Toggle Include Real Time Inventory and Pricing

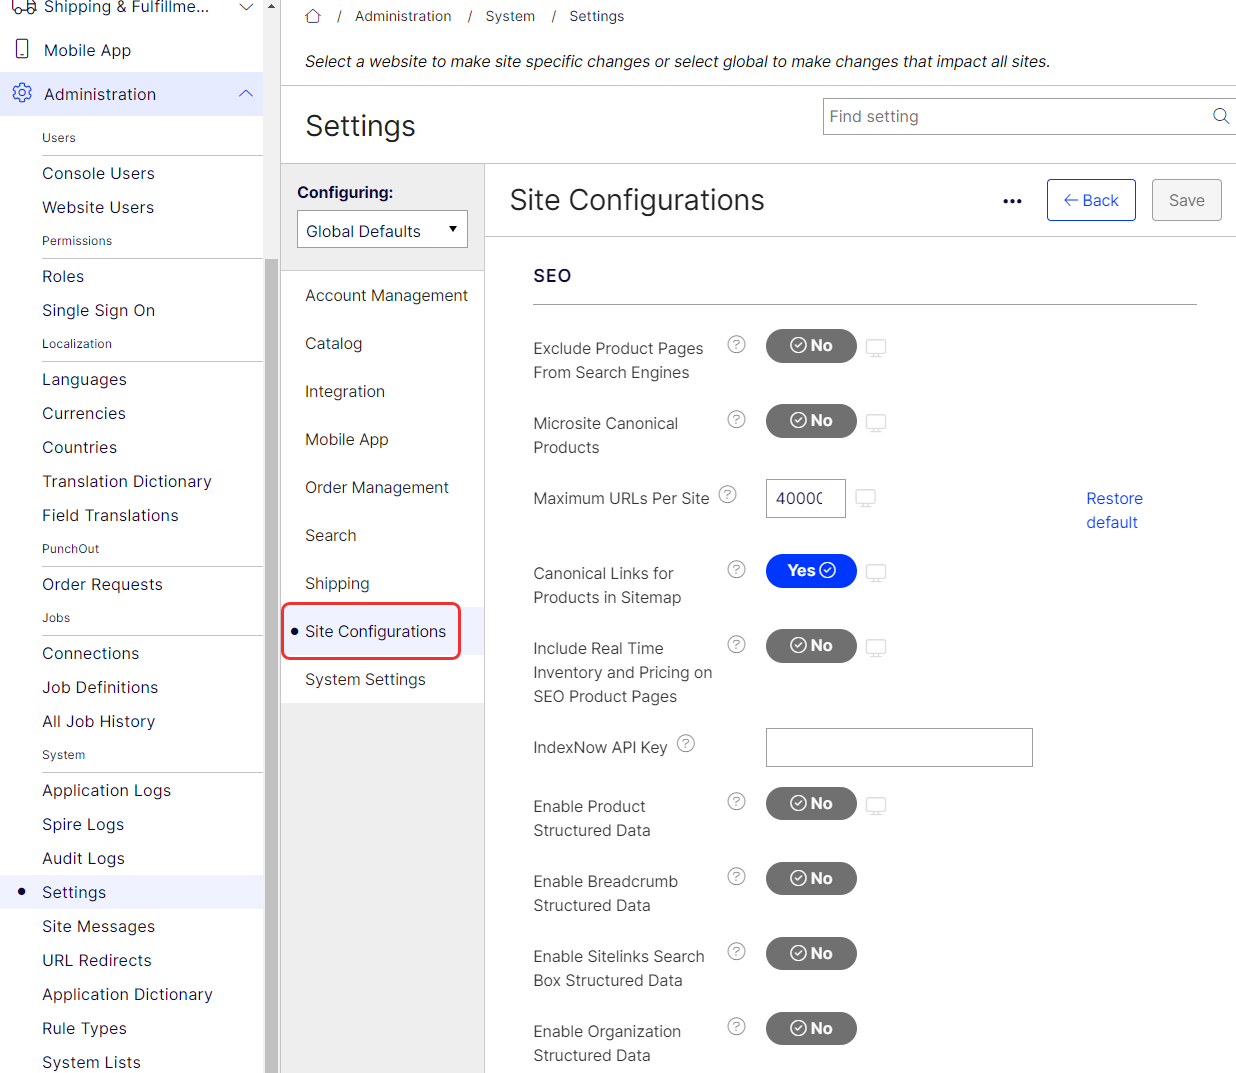tap(811, 646)
